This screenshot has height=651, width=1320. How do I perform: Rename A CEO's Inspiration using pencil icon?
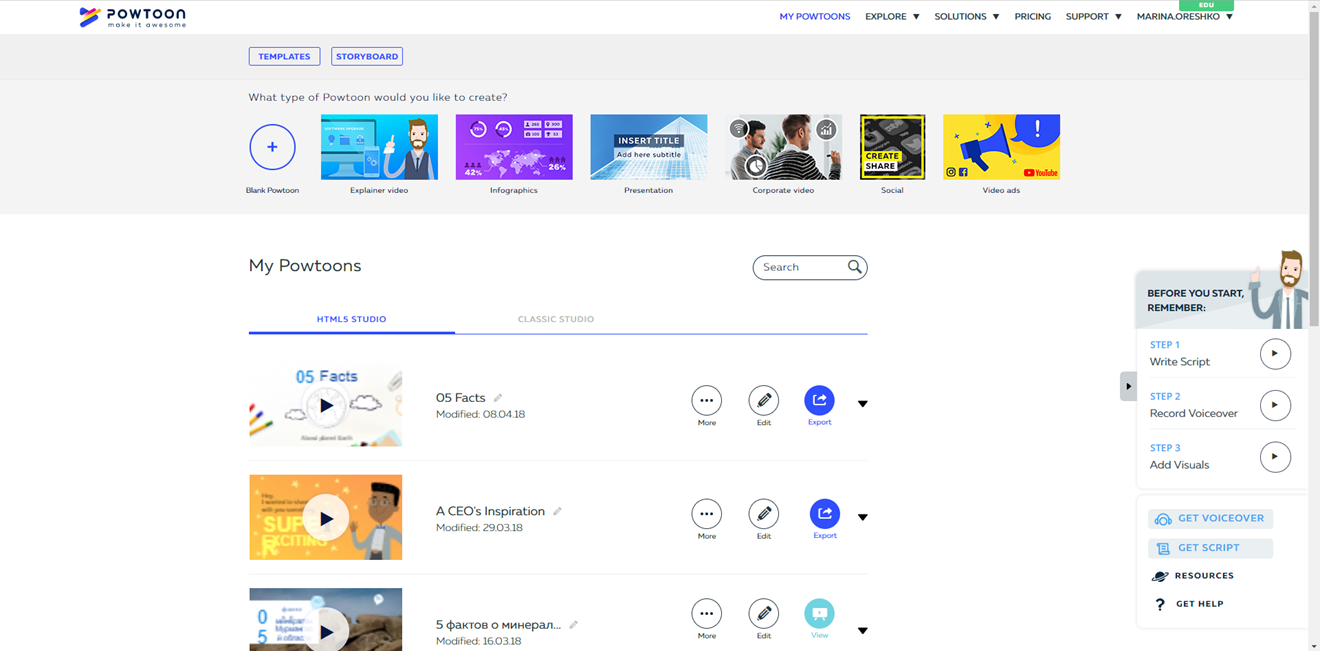point(557,511)
